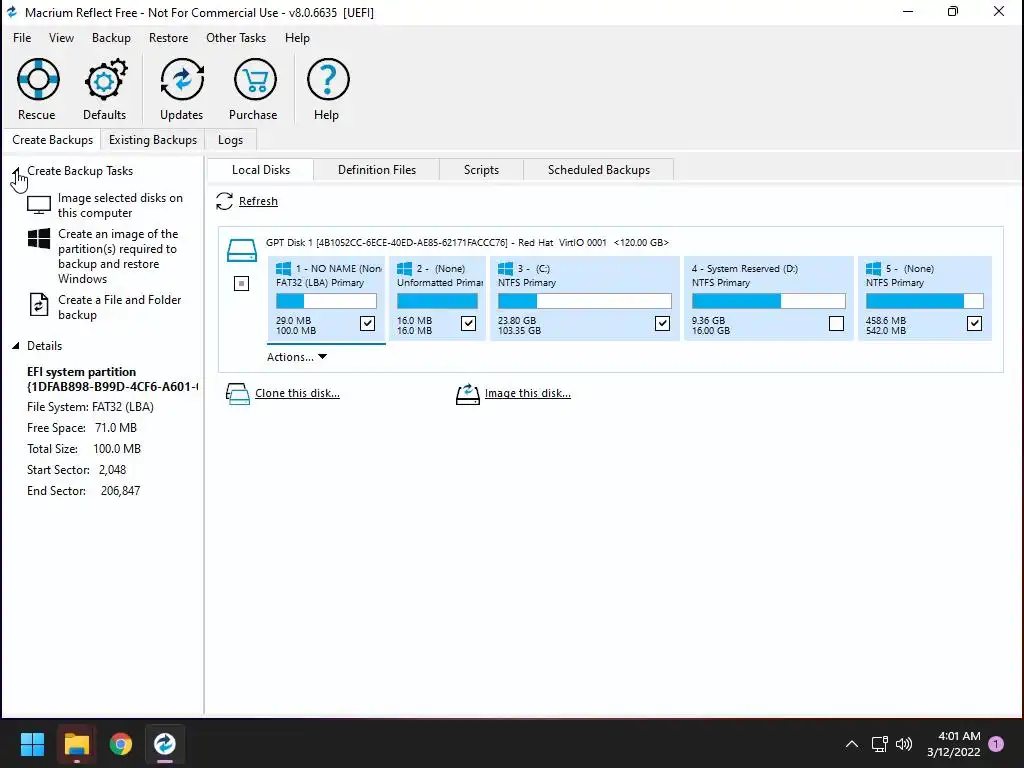Switch to the Logs tab

pos(231,140)
